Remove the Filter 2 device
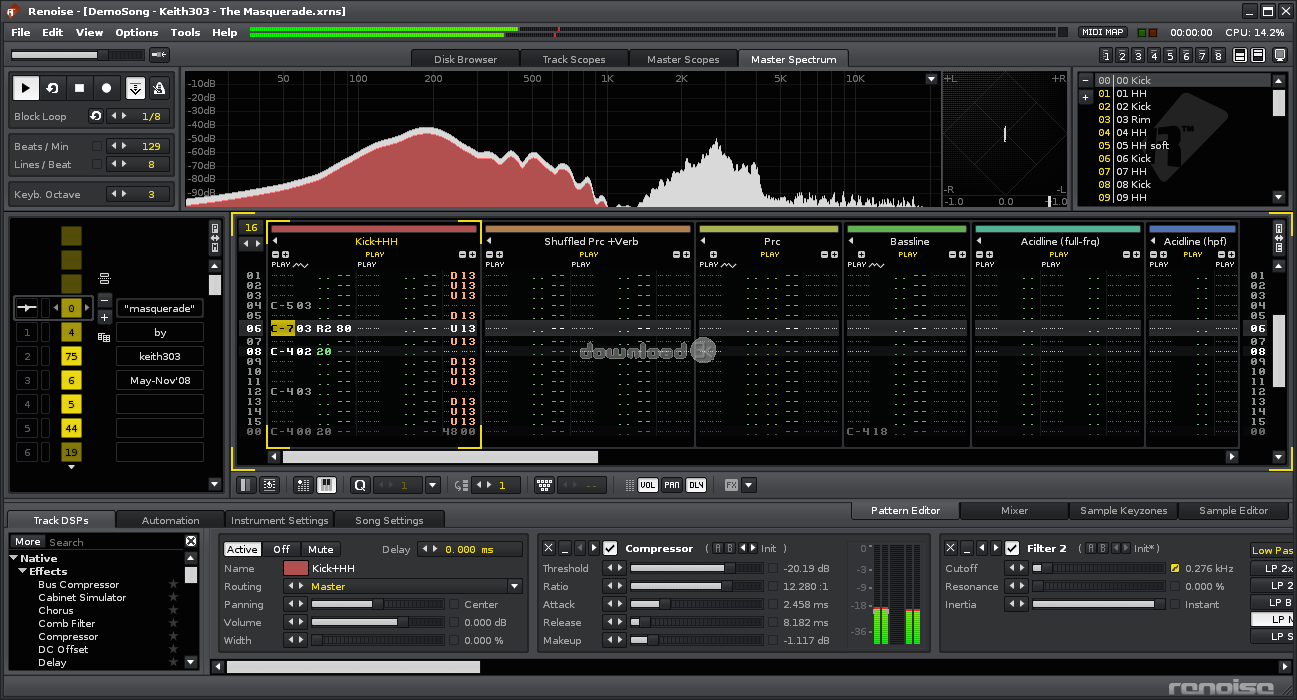 point(950,548)
